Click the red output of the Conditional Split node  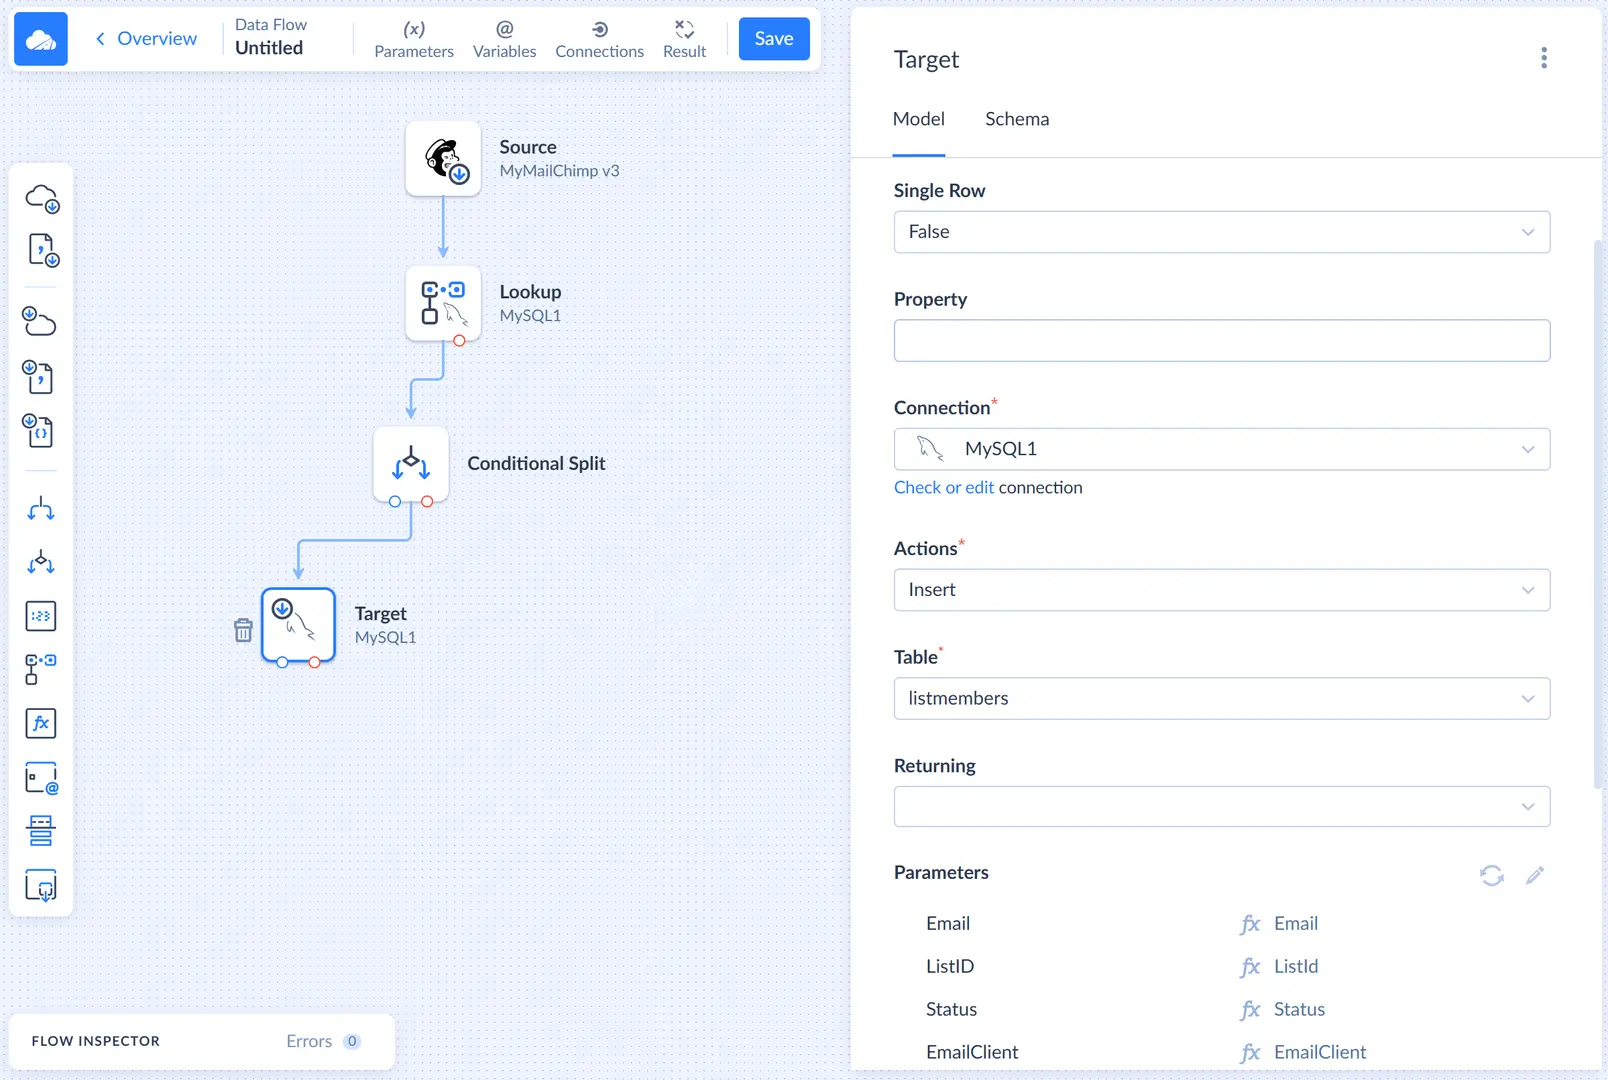point(427,502)
